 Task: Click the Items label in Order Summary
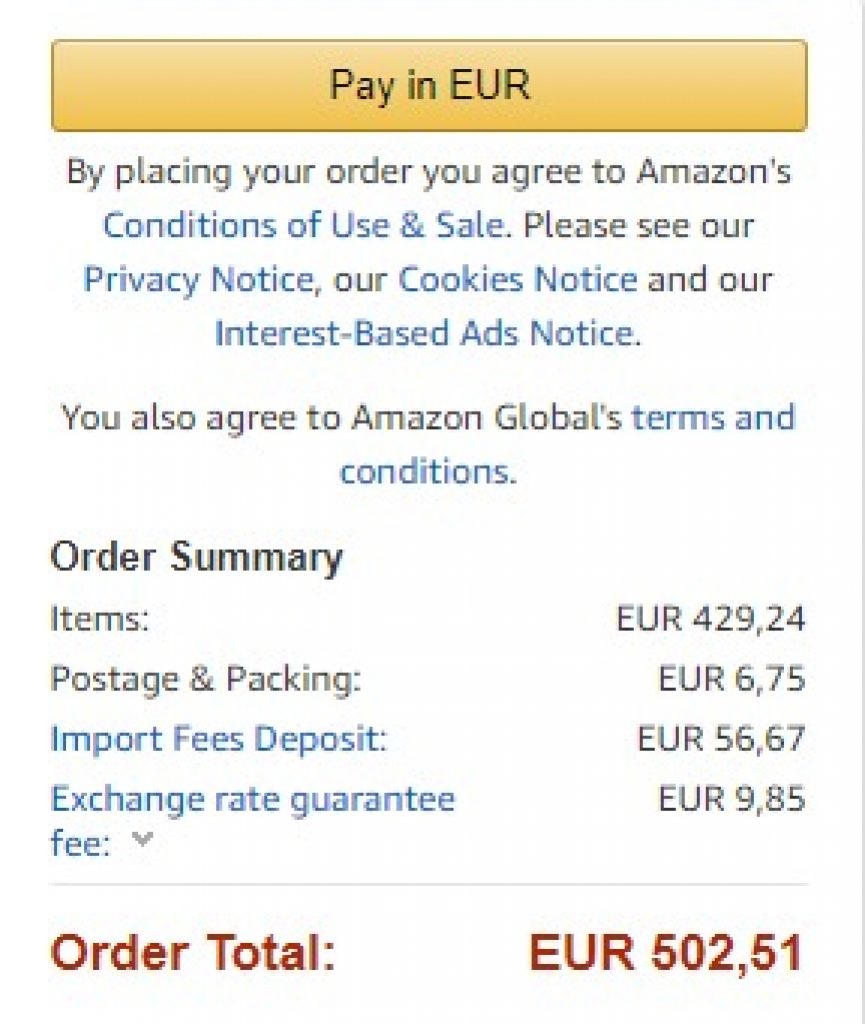pyautogui.click(x=99, y=620)
